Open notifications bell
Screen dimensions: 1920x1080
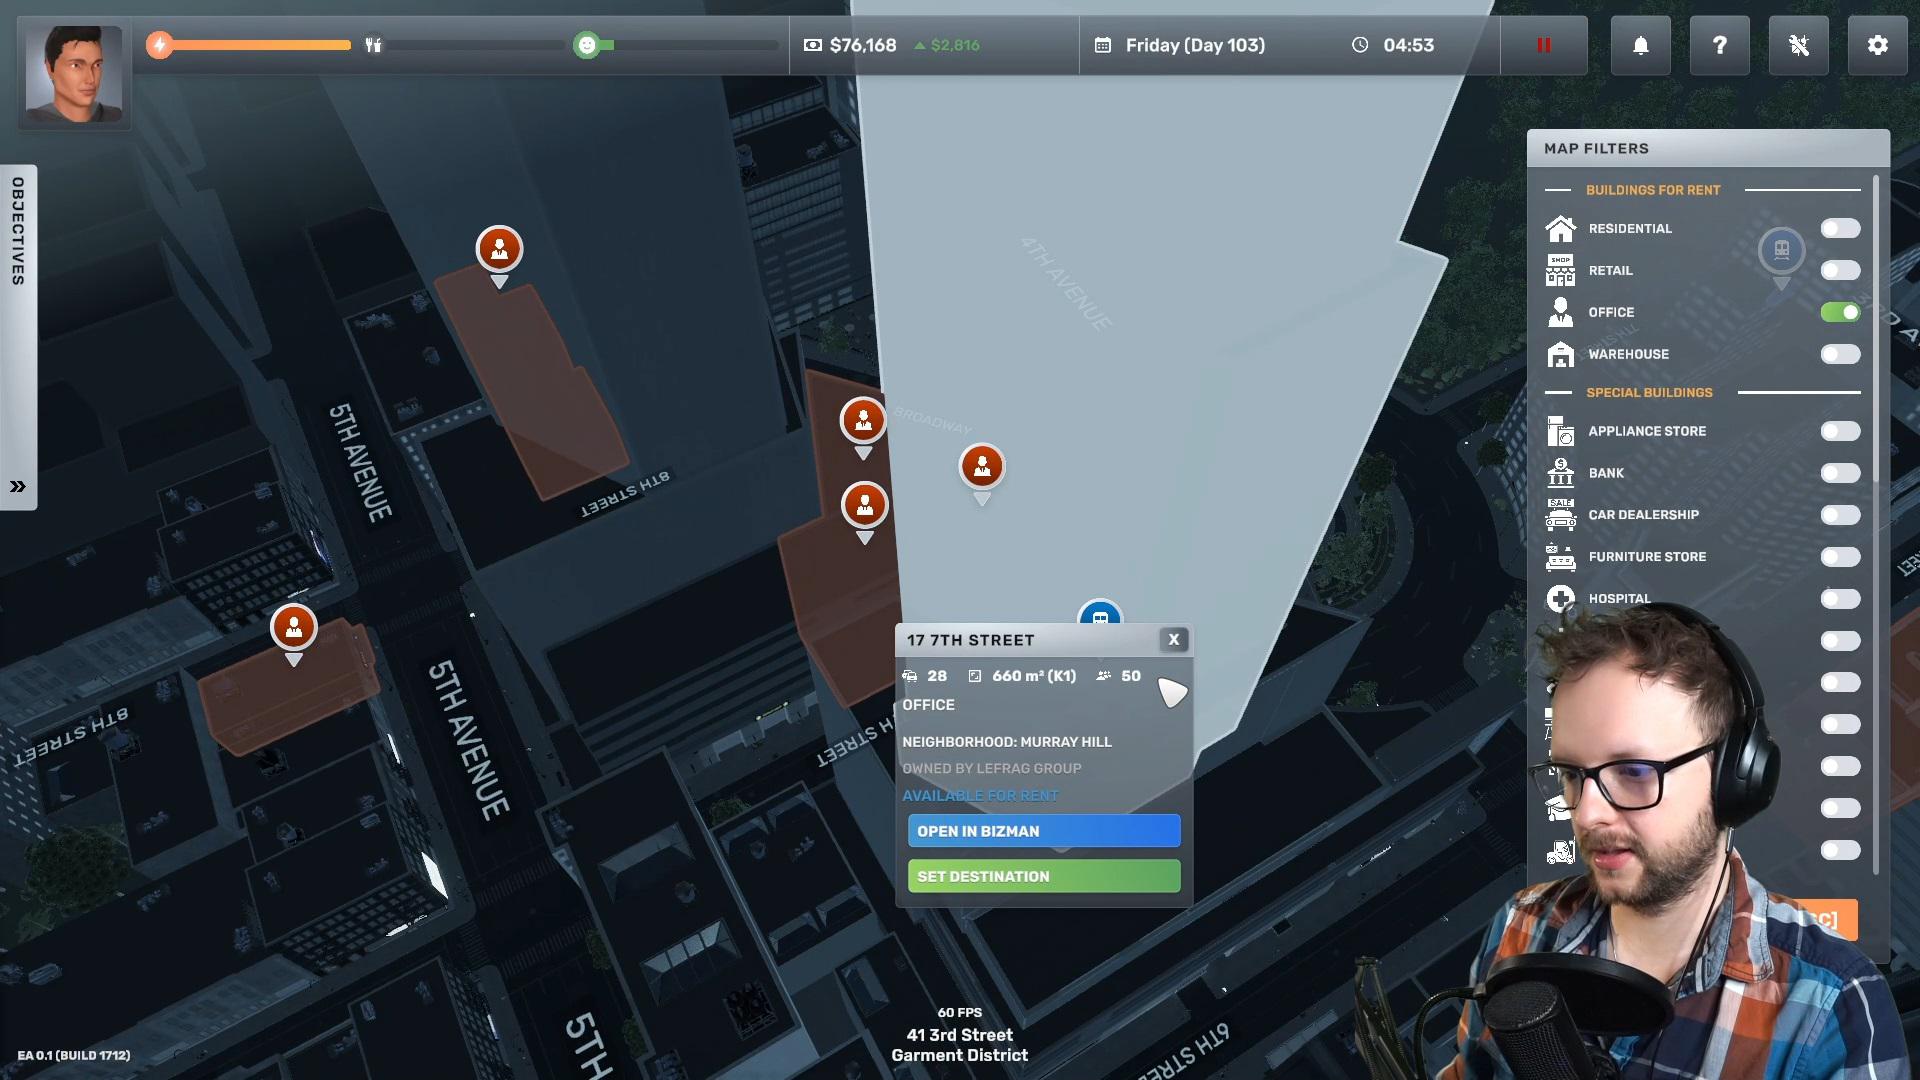[x=1641, y=45]
